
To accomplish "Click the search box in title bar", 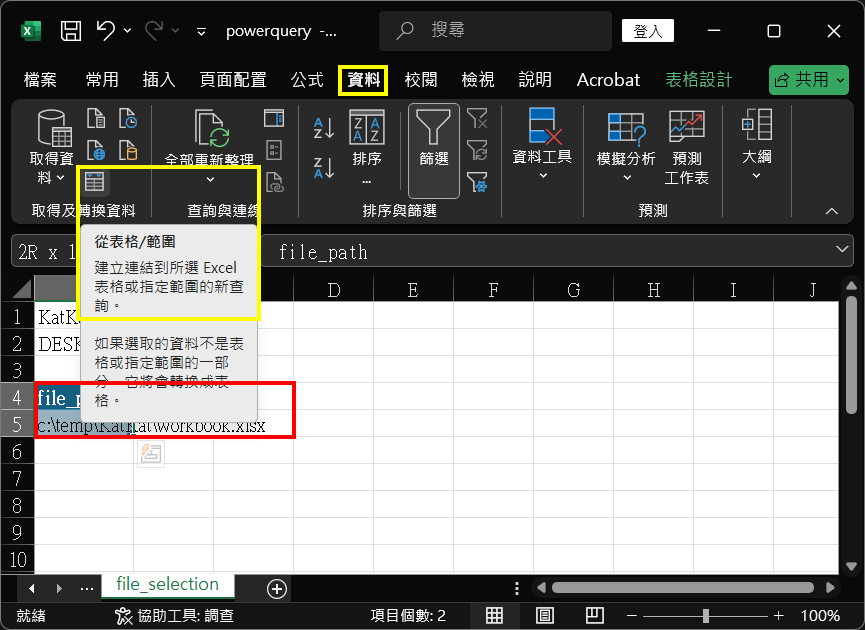I will tap(500, 31).
